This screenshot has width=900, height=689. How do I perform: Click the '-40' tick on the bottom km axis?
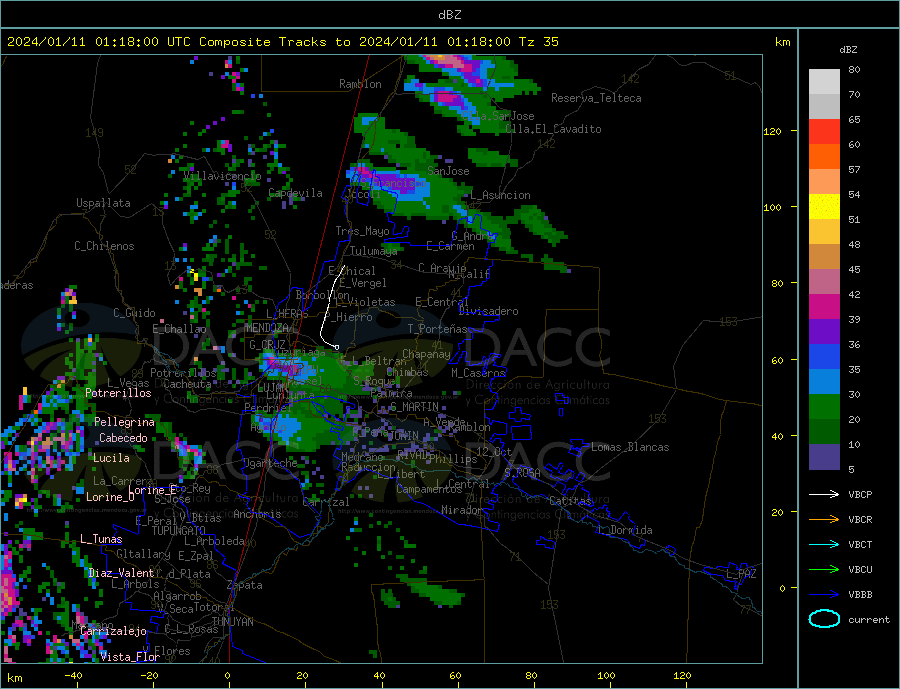coord(73,676)
